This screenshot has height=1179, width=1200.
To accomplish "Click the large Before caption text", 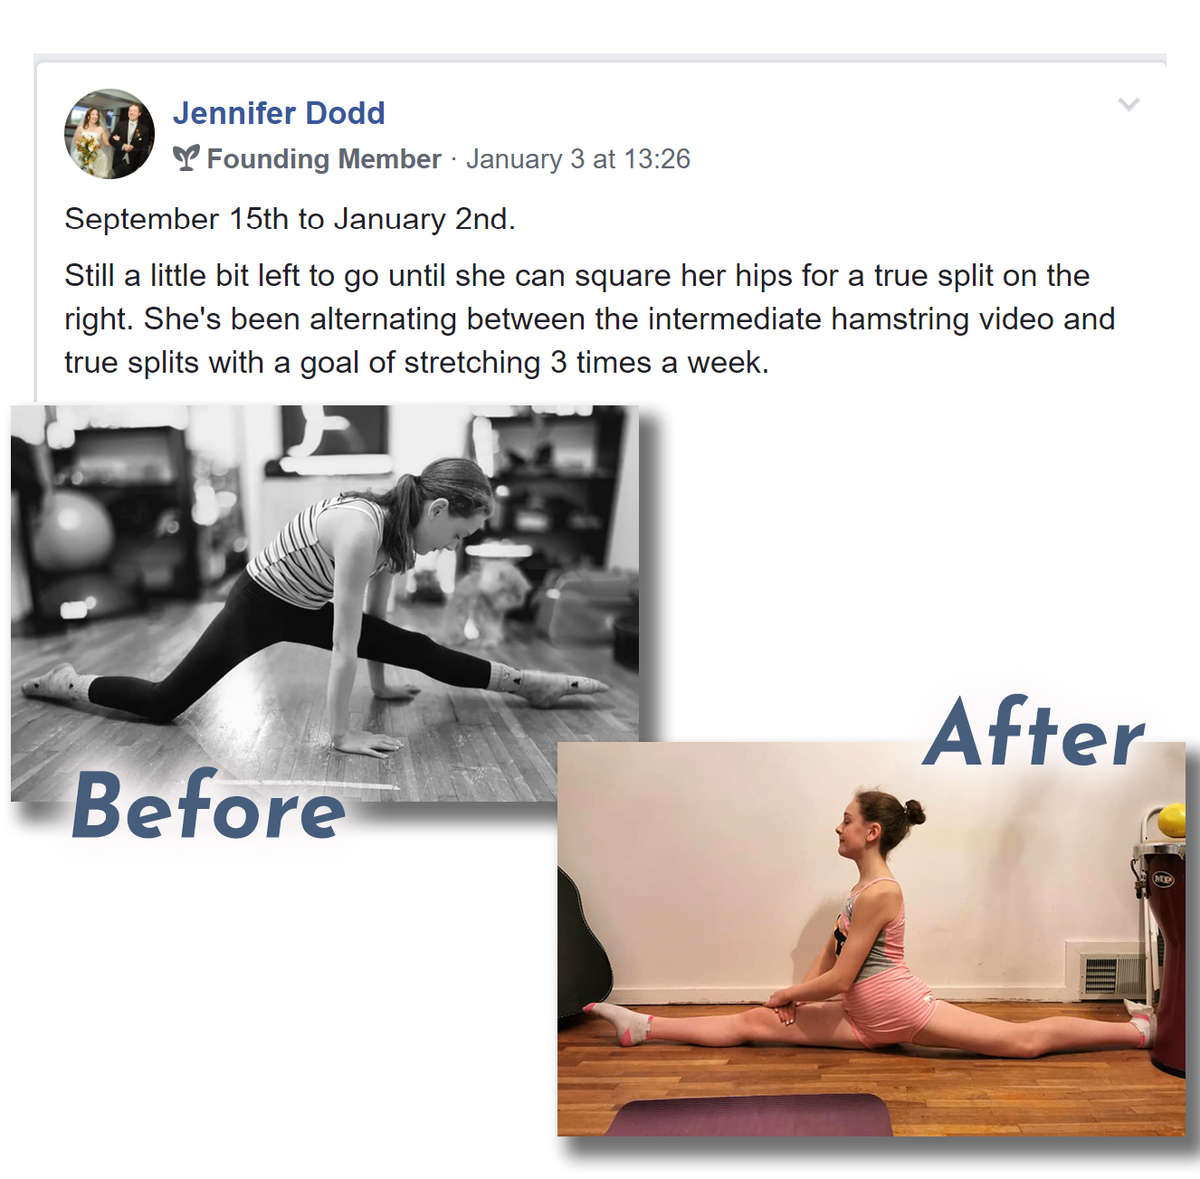I will [x=208, y=807].
